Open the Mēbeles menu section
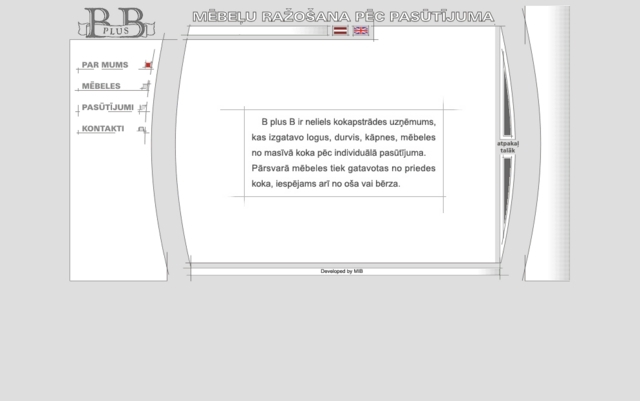The width and height of the screenshot is (640, 401). click(101, 86)
